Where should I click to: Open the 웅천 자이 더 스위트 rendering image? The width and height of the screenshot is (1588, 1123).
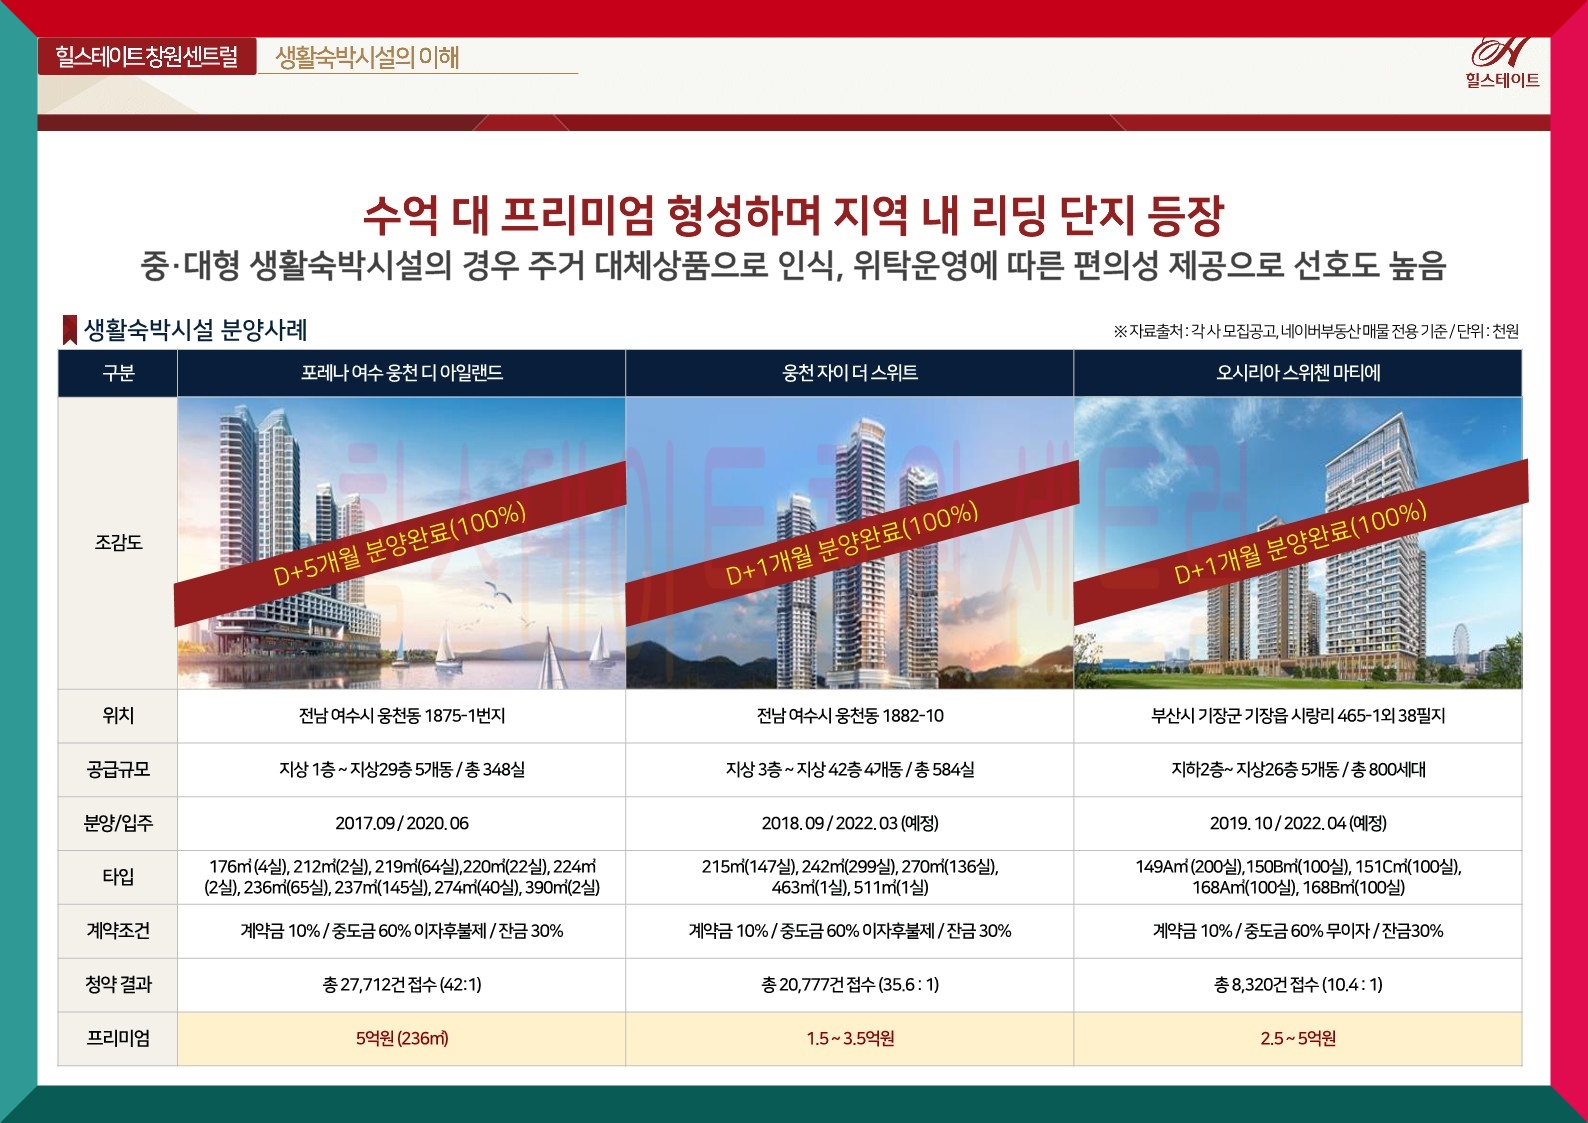(850, 543)
